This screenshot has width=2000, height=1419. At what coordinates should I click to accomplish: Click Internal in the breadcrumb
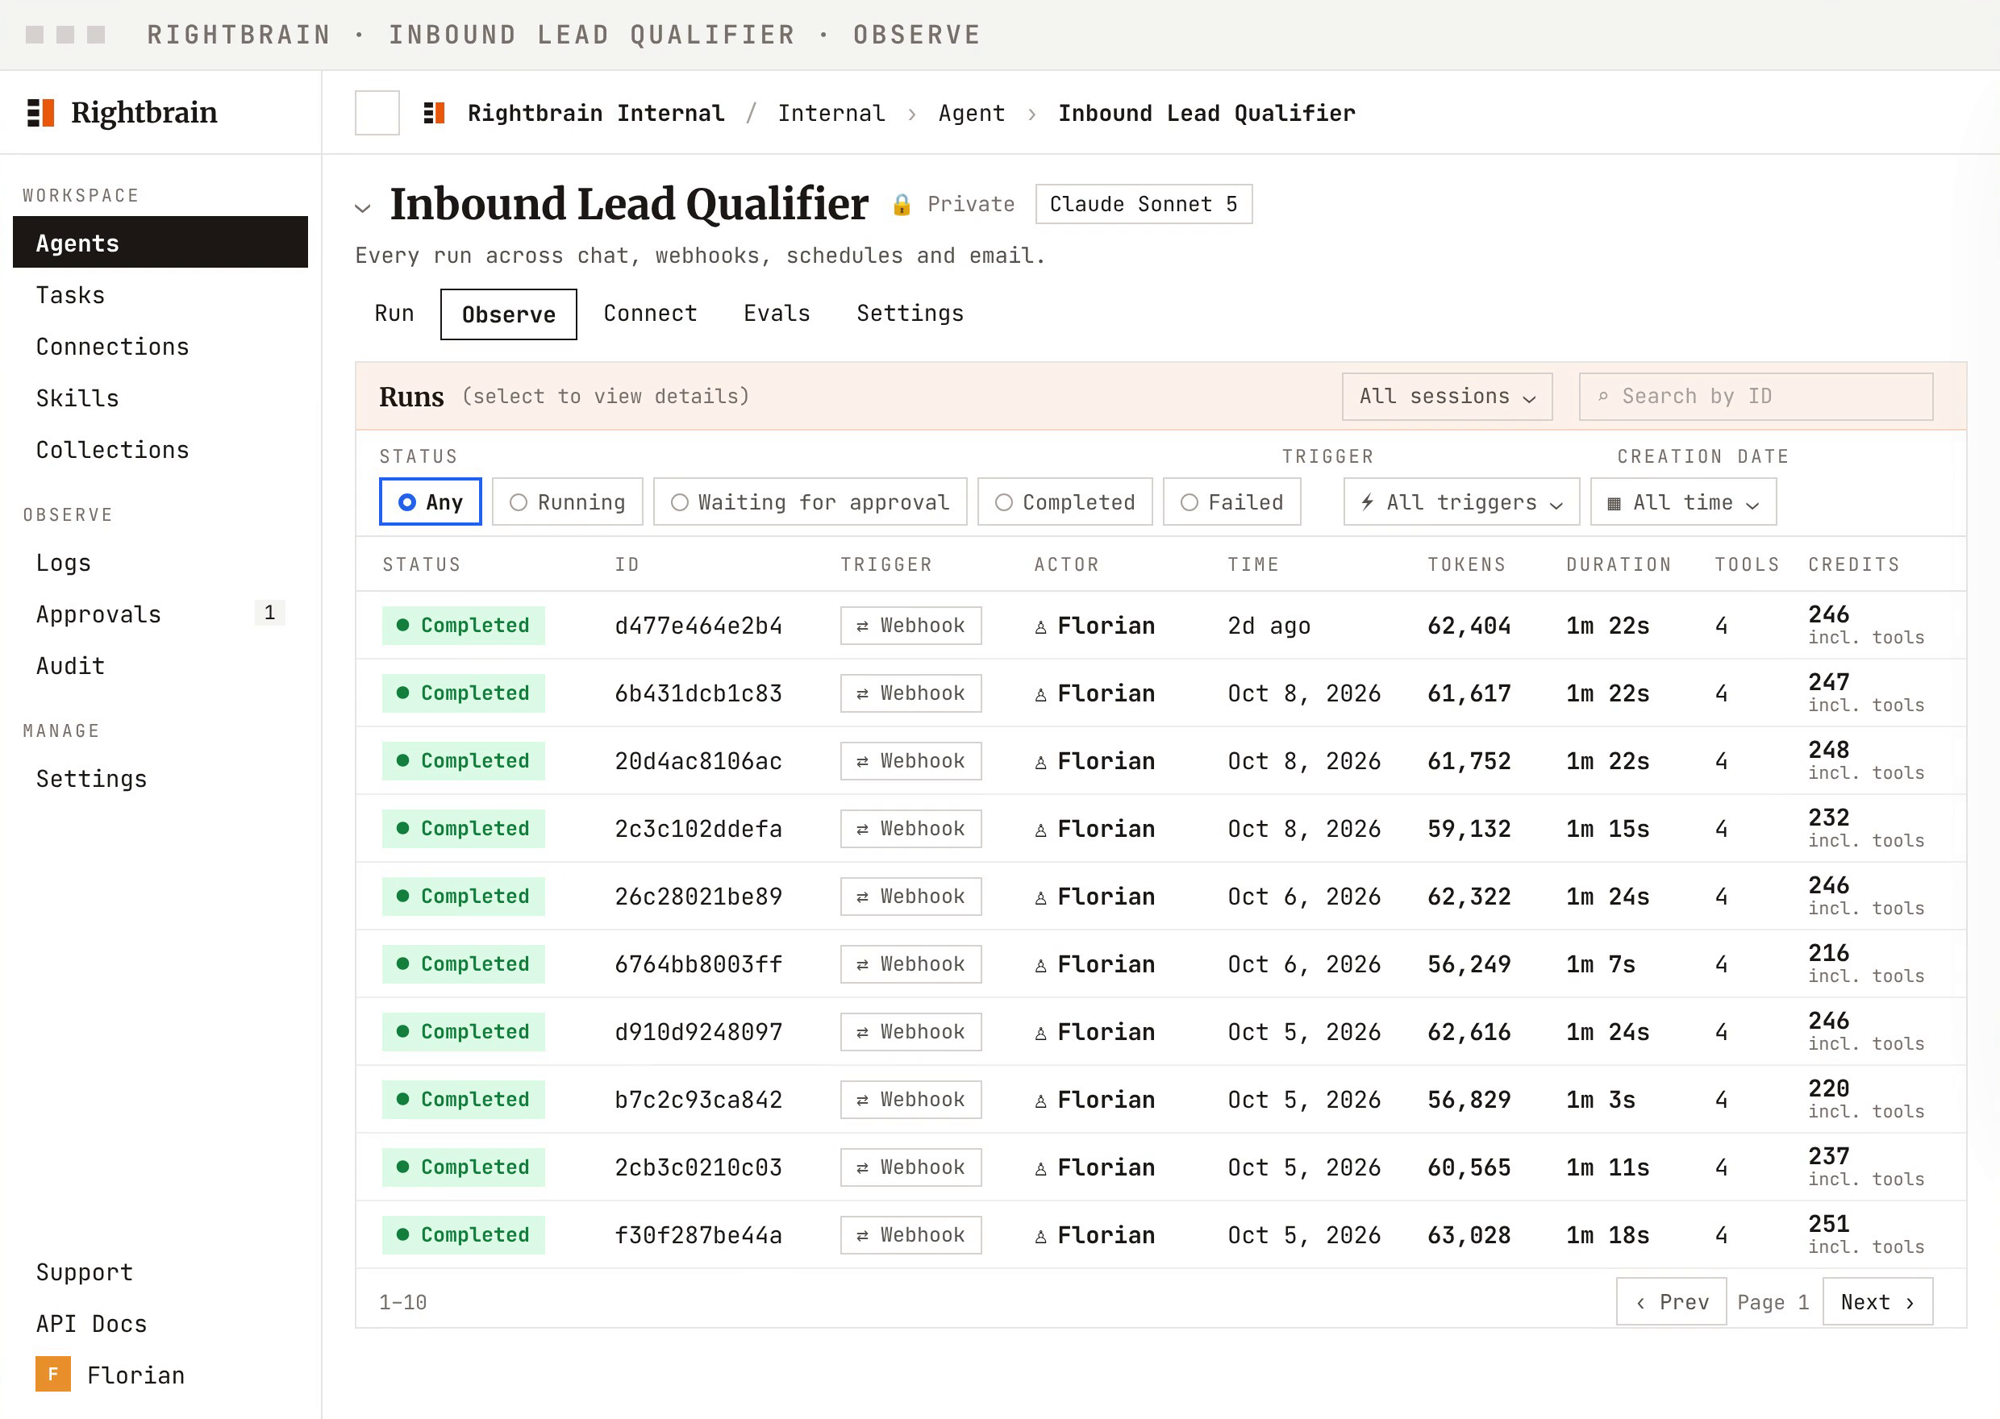click(x=832, y=114)
